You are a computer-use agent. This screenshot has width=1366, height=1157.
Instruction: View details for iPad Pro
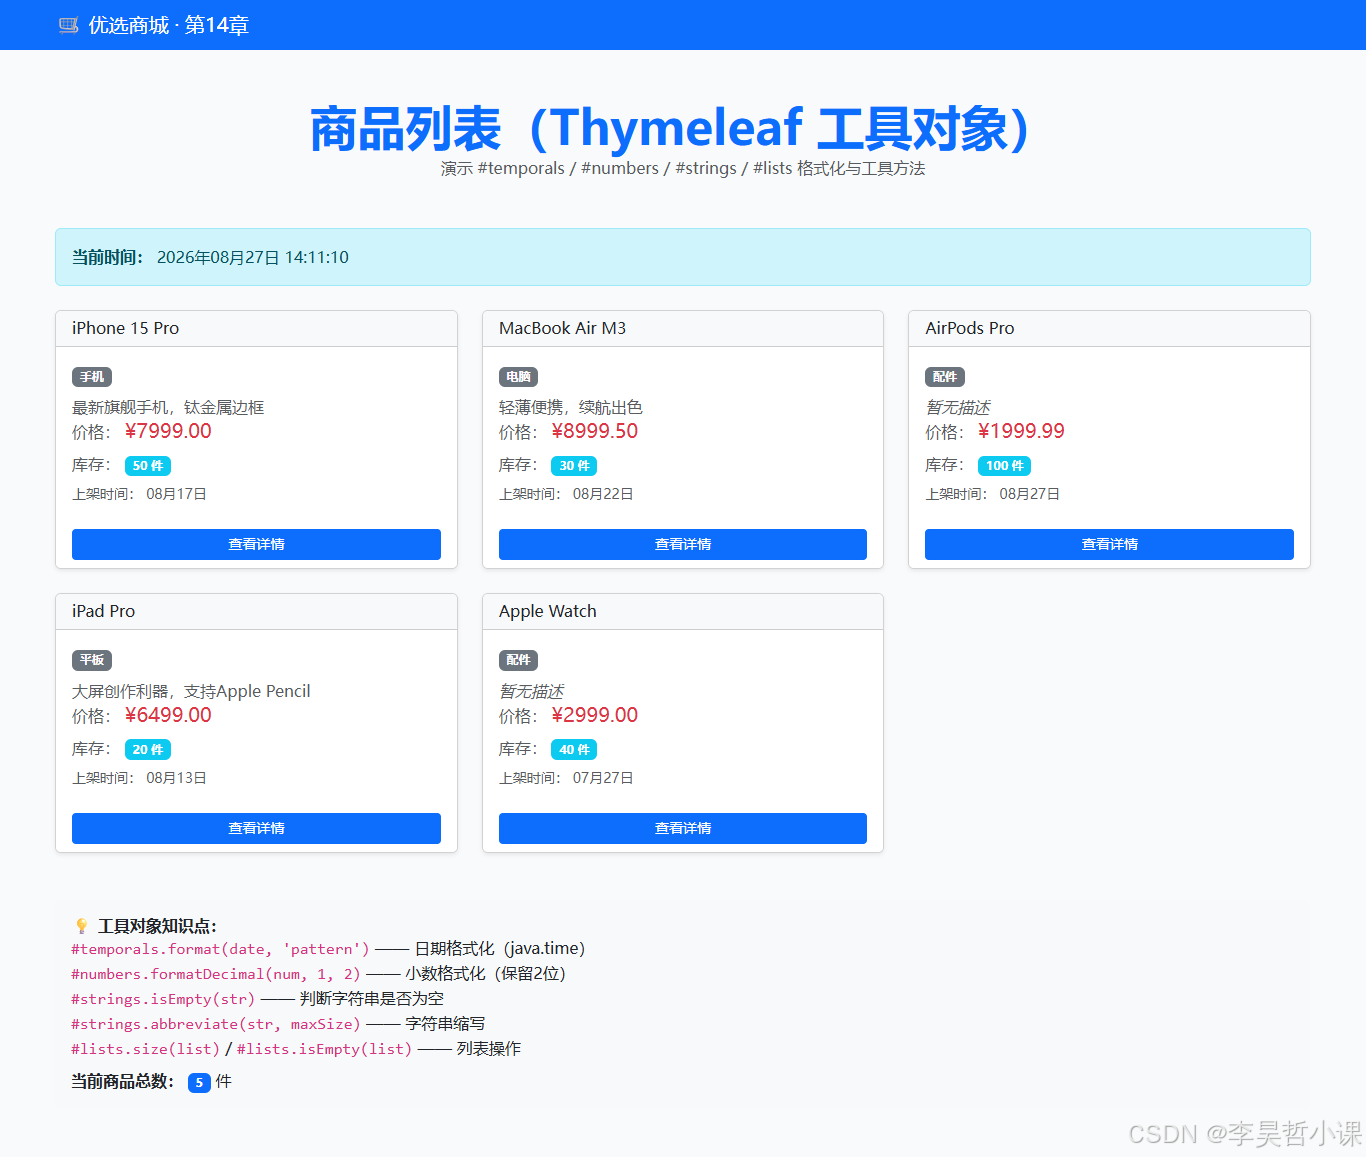[x=256, y=828]
